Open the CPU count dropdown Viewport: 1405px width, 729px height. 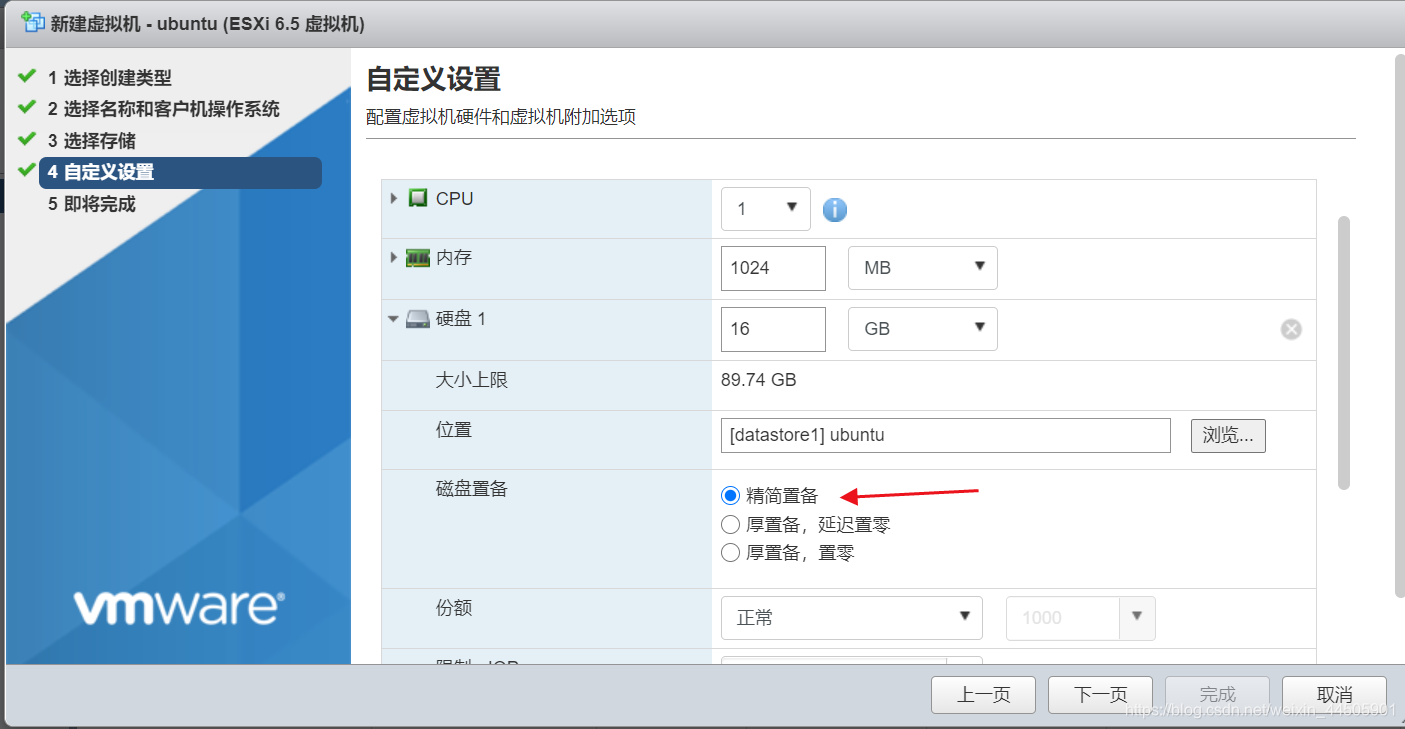[765, 209]
